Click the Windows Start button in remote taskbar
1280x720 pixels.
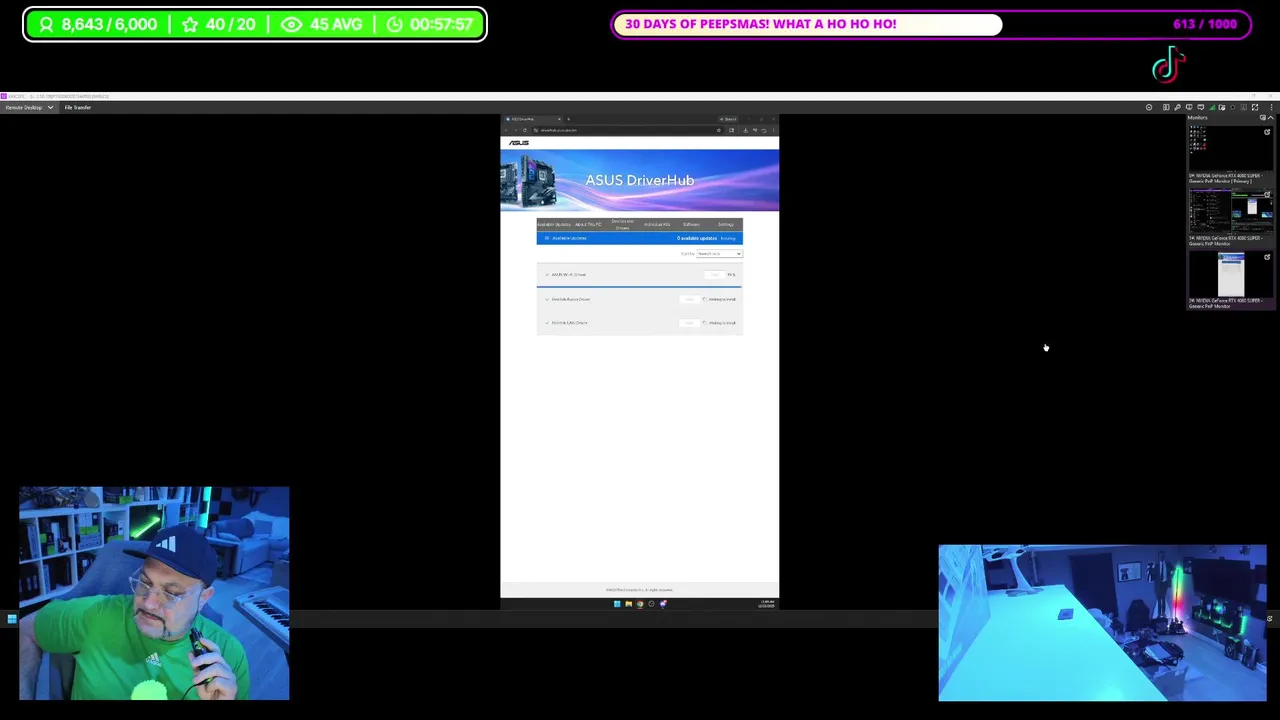[x=617, y=604]
